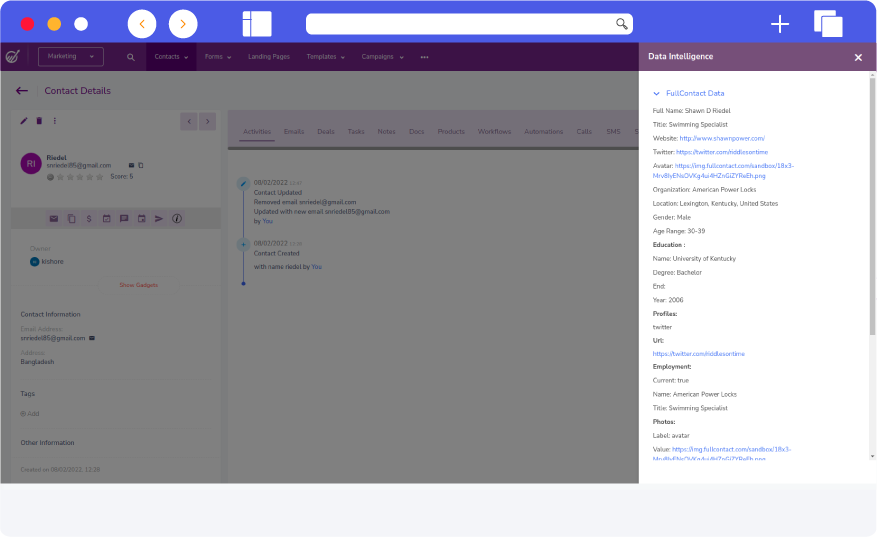Switch to the Activities tab

tap(257, 131)
